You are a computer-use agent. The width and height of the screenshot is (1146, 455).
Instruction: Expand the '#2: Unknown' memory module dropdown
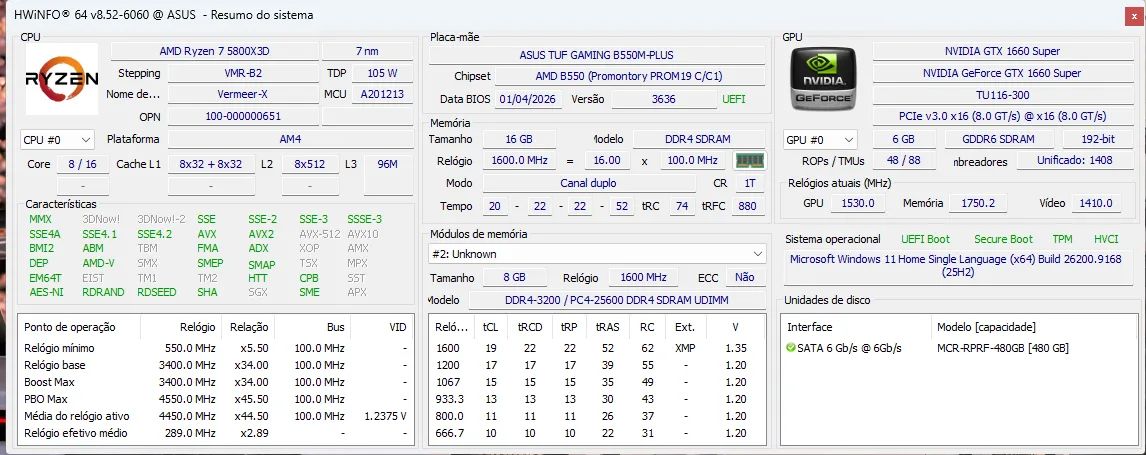pos(596,254)
